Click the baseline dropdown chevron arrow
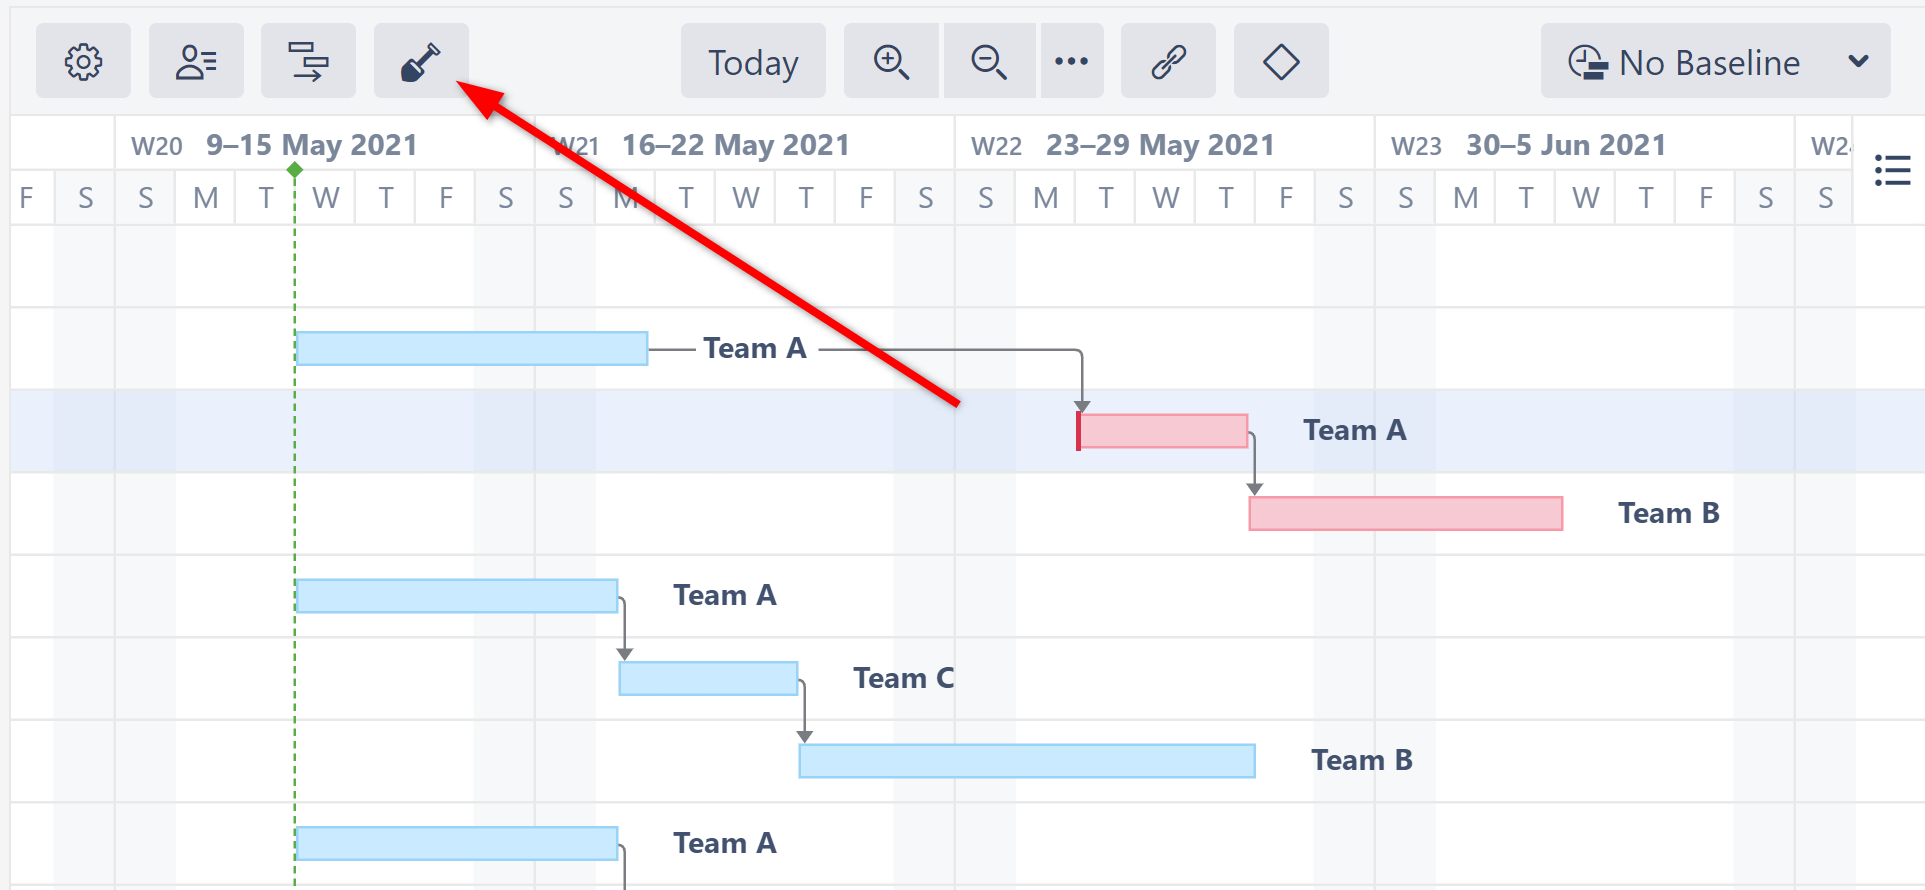Viewport: 1925px width, 890px height. pyautogui.click(x=1858, y=62)
